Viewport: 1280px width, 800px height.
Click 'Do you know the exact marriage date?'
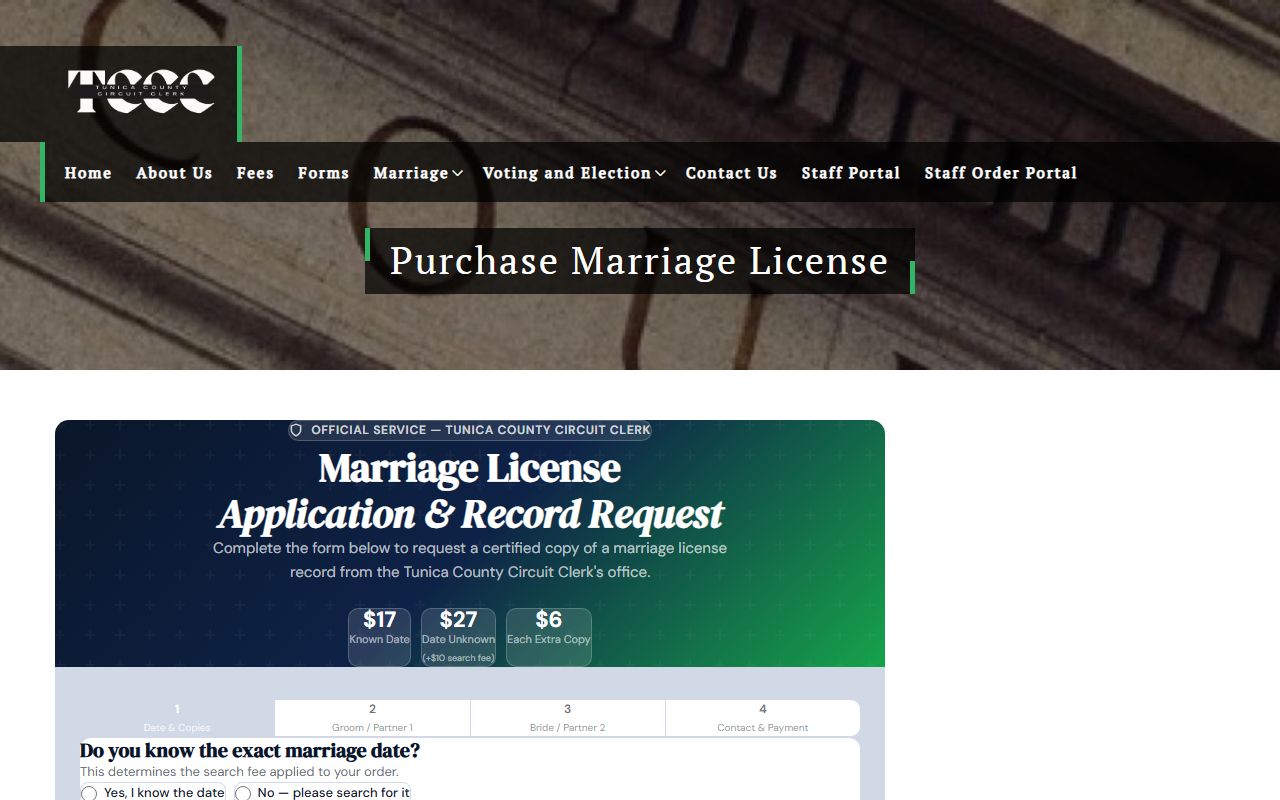click(x=250, y=751)
